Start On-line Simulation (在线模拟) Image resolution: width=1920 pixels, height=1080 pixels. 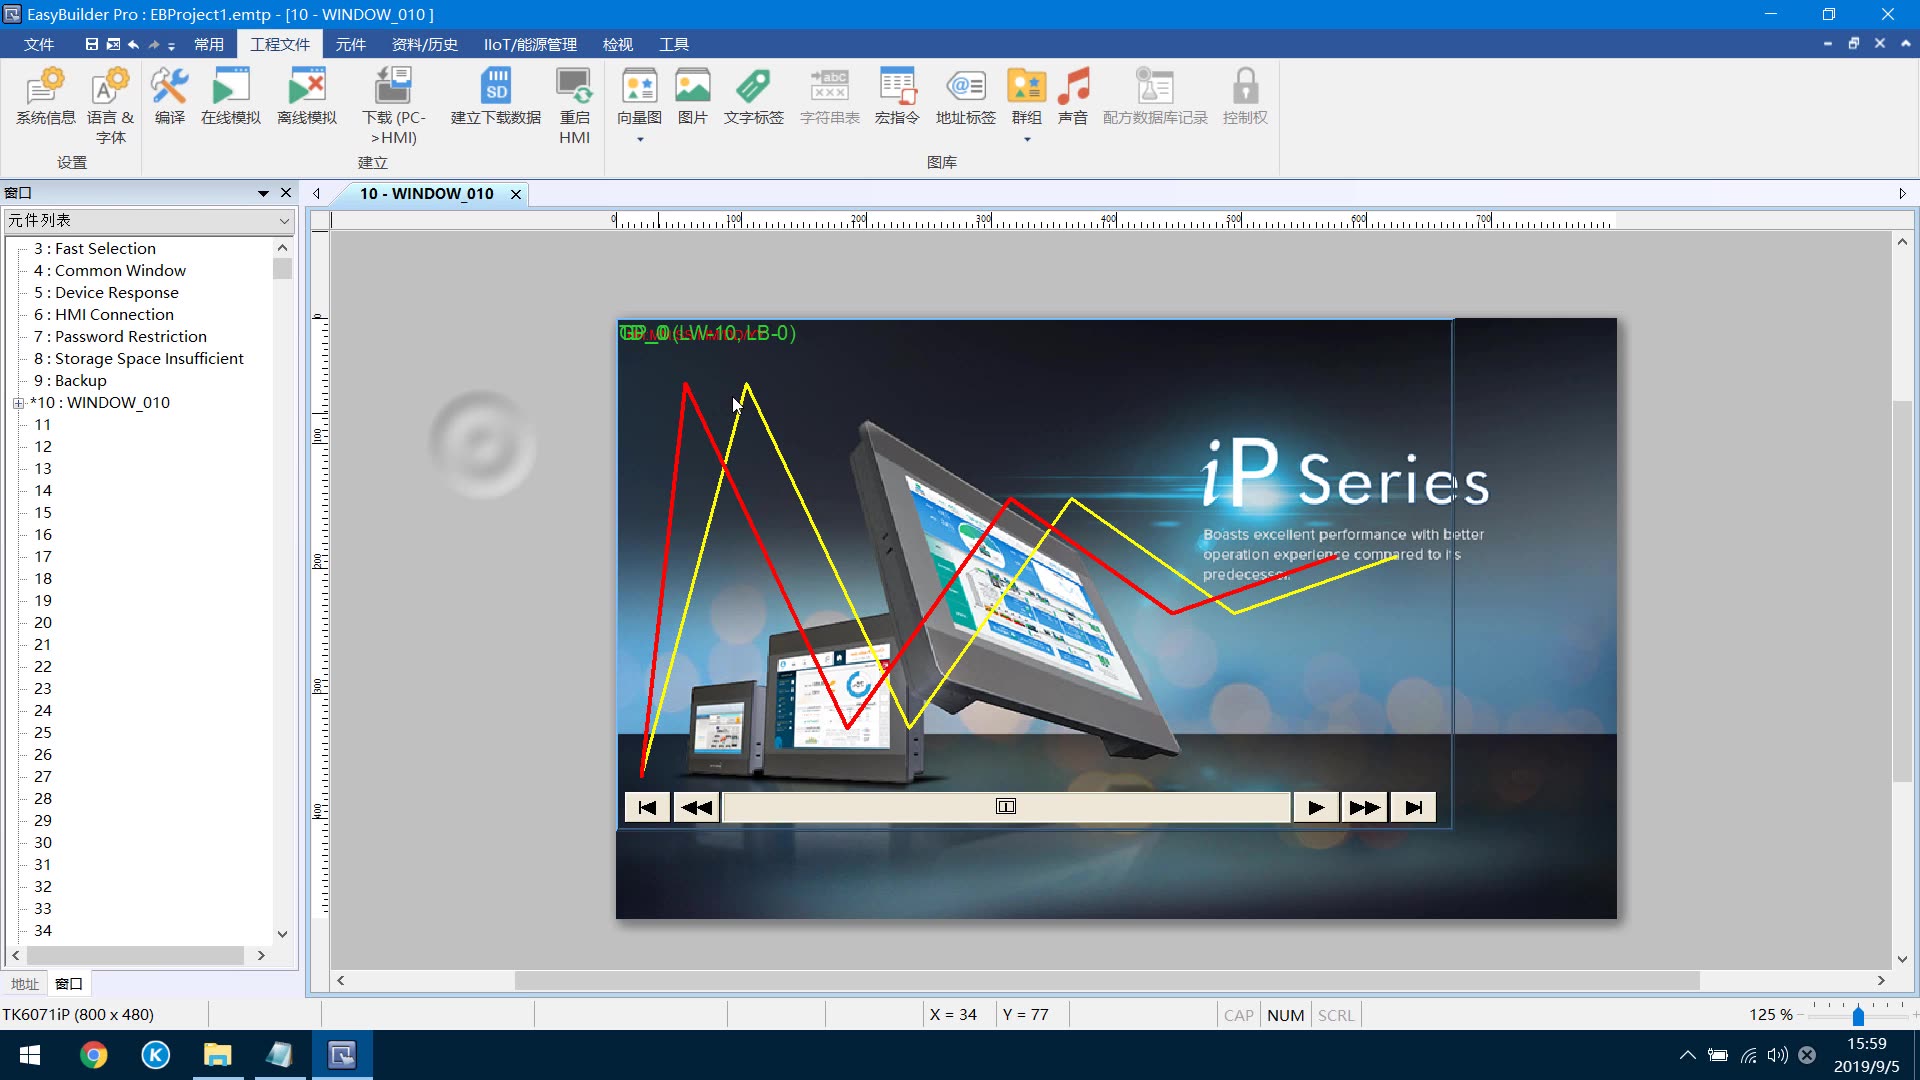(230, 97)
